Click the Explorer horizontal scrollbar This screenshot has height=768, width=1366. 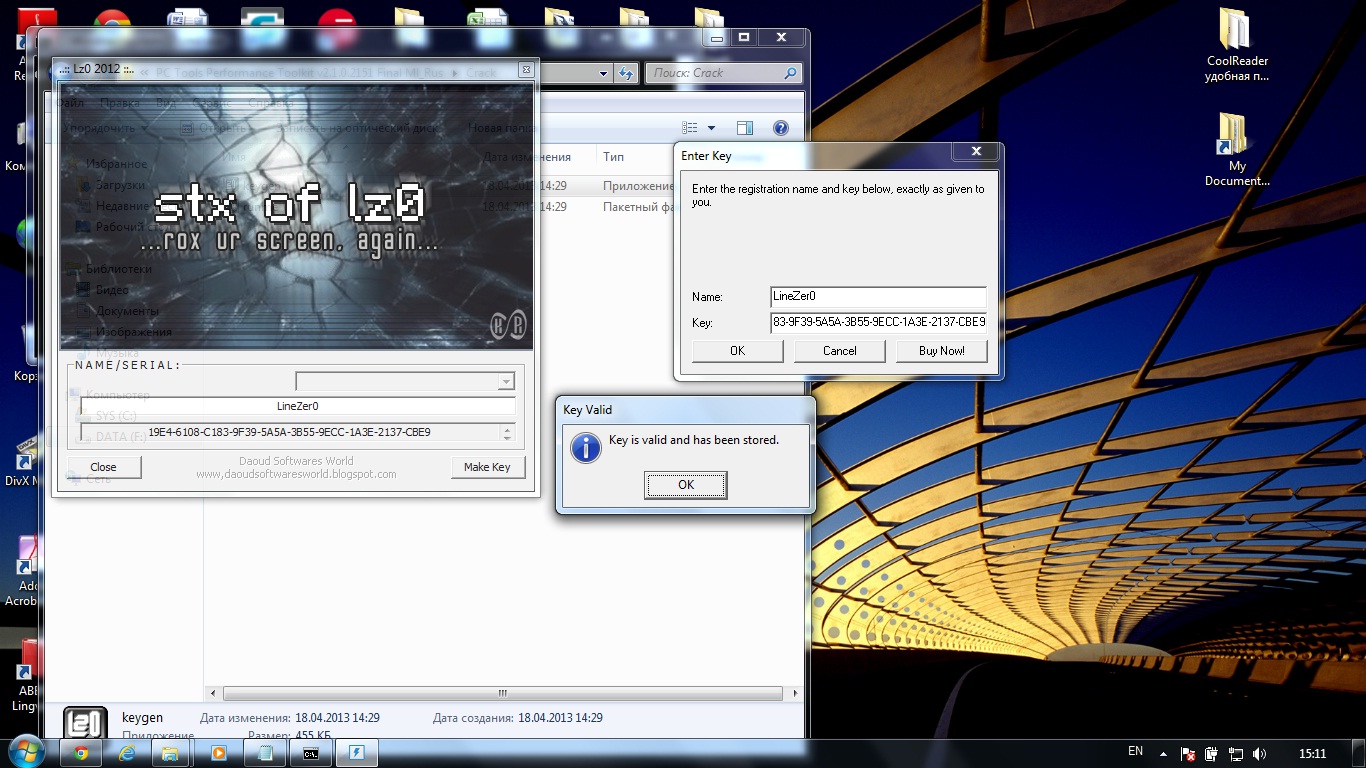[x=503, y=693]
